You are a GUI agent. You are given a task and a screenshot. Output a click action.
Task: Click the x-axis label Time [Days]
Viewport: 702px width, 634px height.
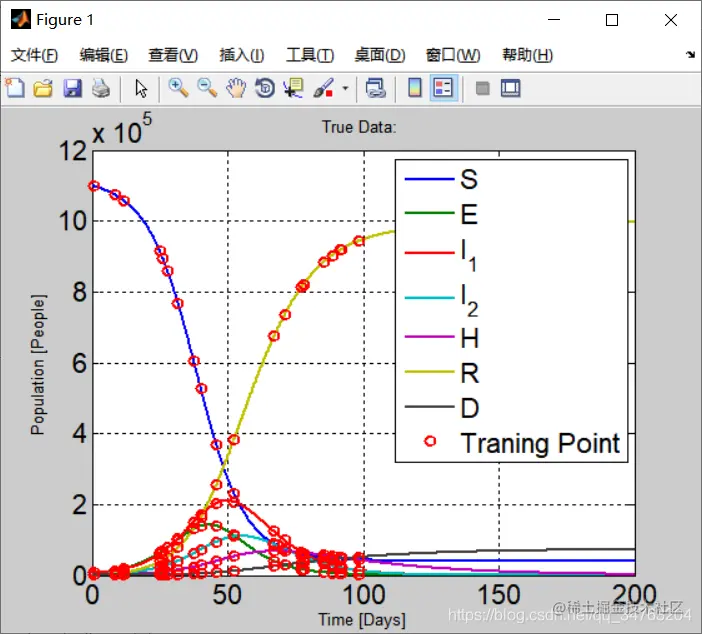[x=362, y=620]
